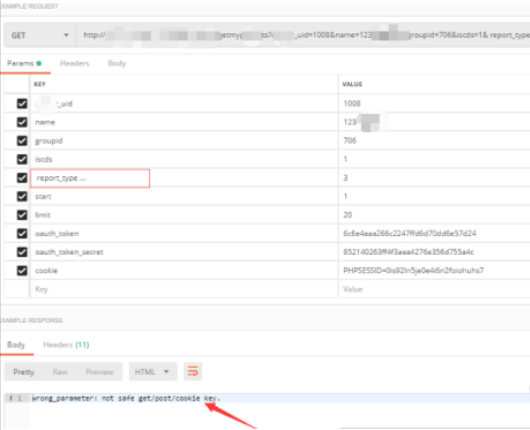Open the GET method dropdown
This screenshot has height=430, width=530.
40,35
